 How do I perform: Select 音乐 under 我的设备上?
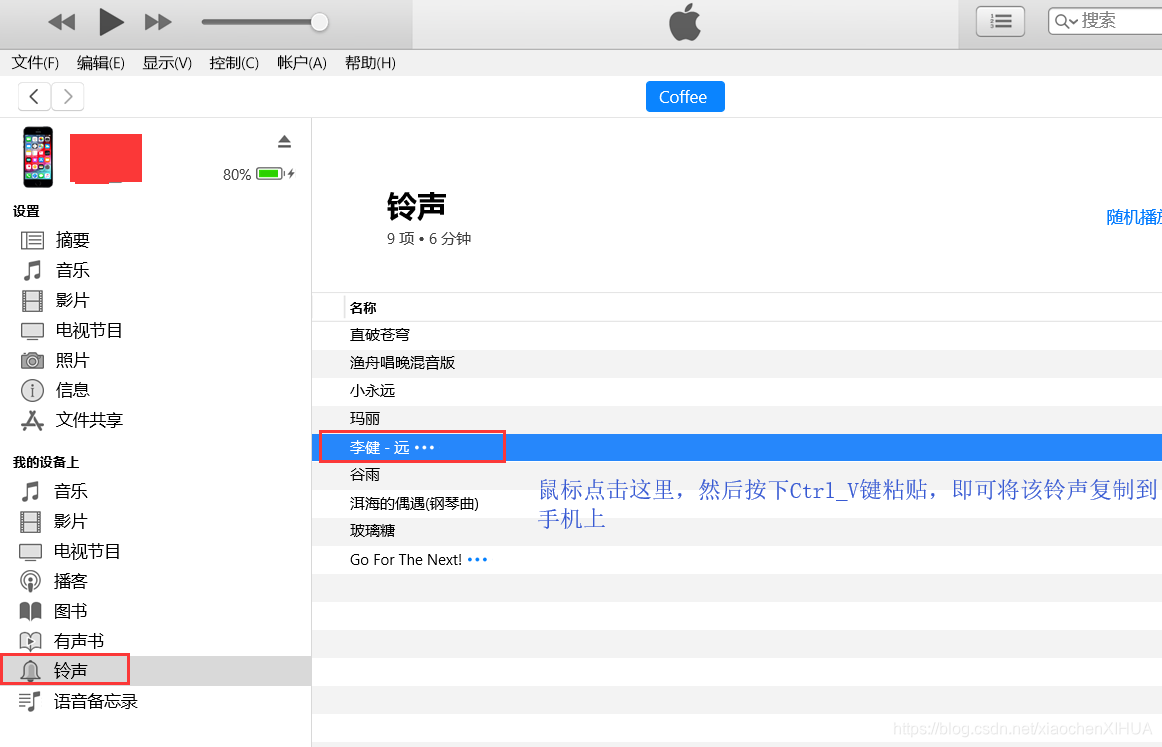(71, 491)
